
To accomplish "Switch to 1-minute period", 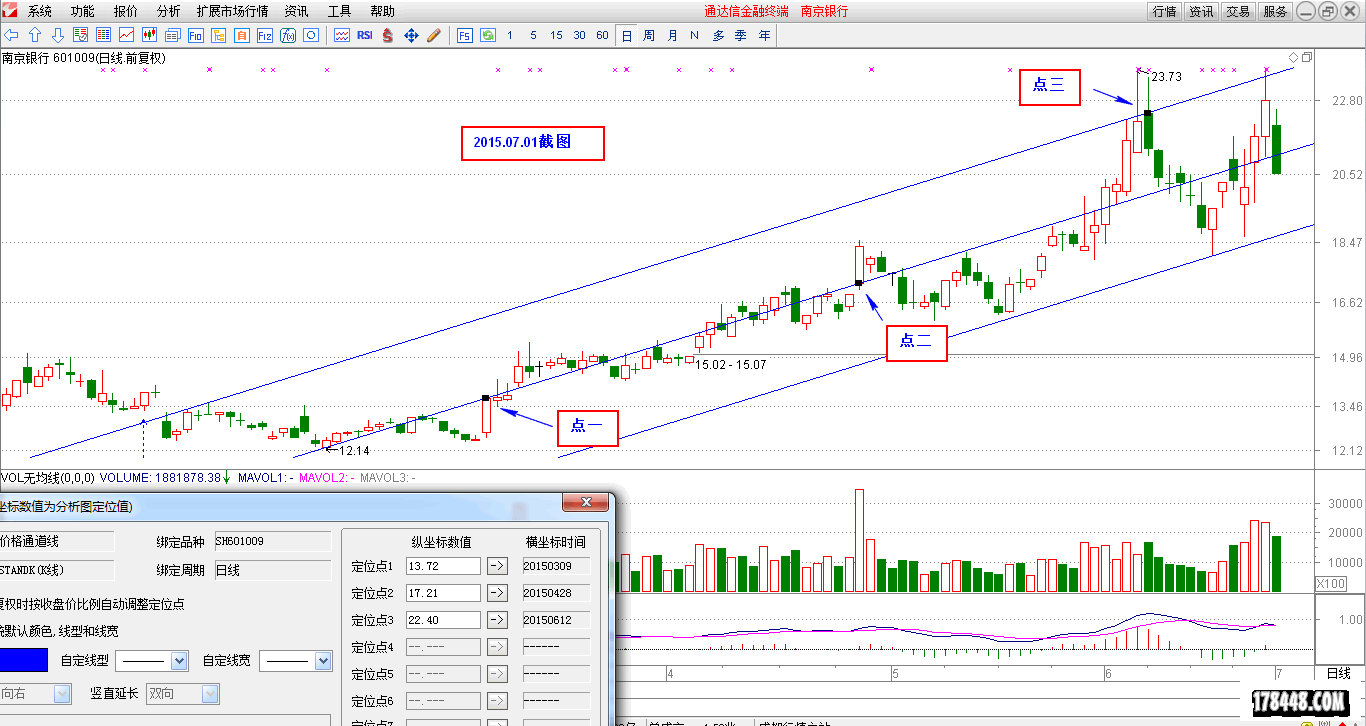I will coord(509,35).
